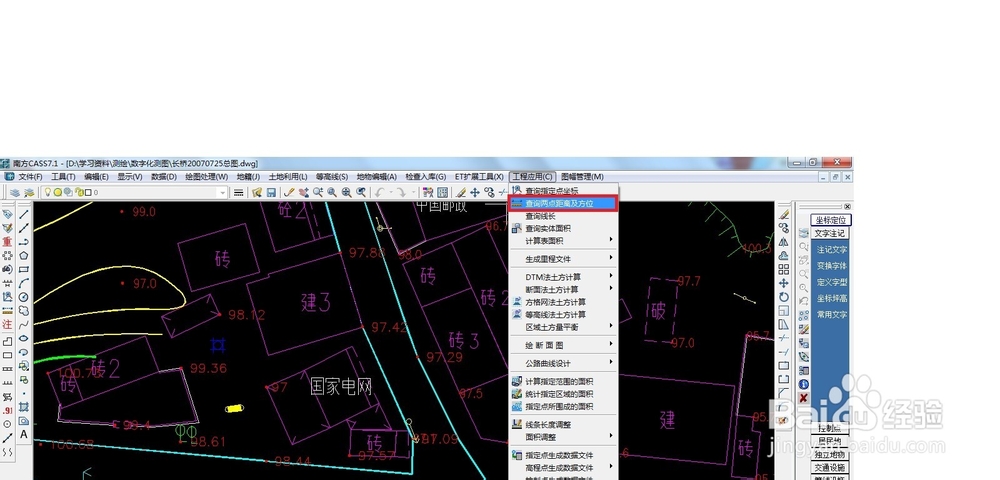
Task: Choose 查询两点距离及方位 menu entry
Action: click(564, 204)
